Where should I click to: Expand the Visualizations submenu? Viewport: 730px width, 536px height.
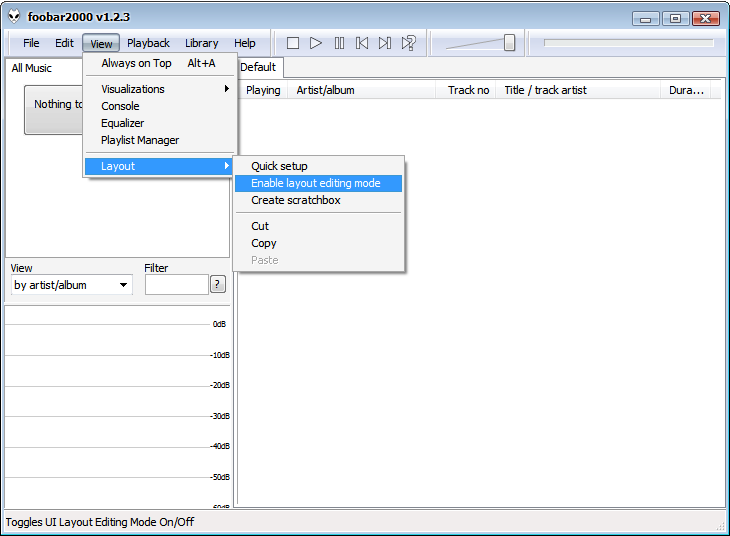[159, 89]
